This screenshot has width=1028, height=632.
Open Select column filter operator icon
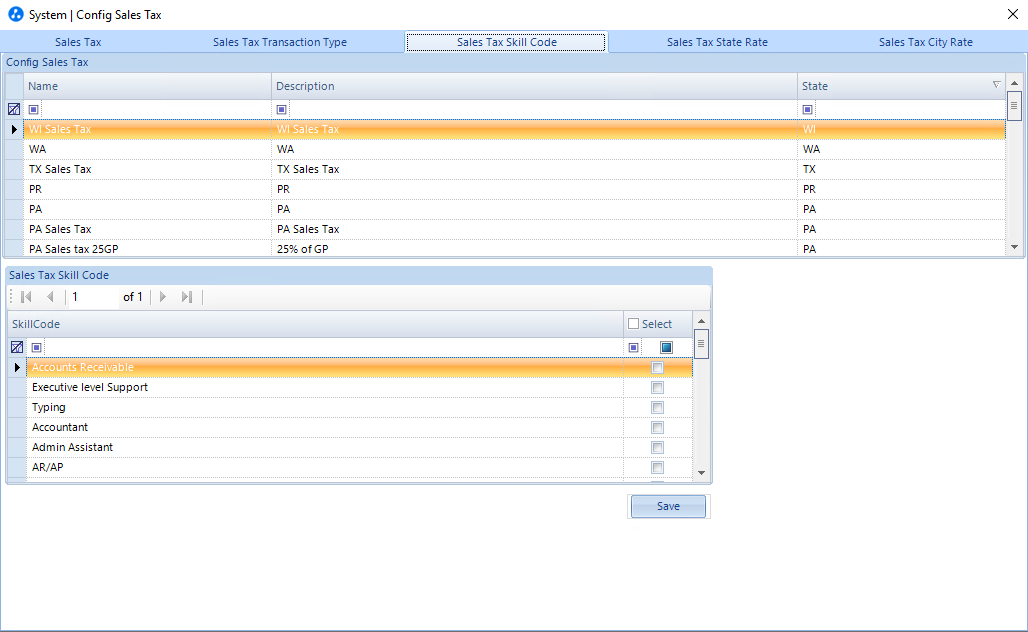tap(633, 347)
